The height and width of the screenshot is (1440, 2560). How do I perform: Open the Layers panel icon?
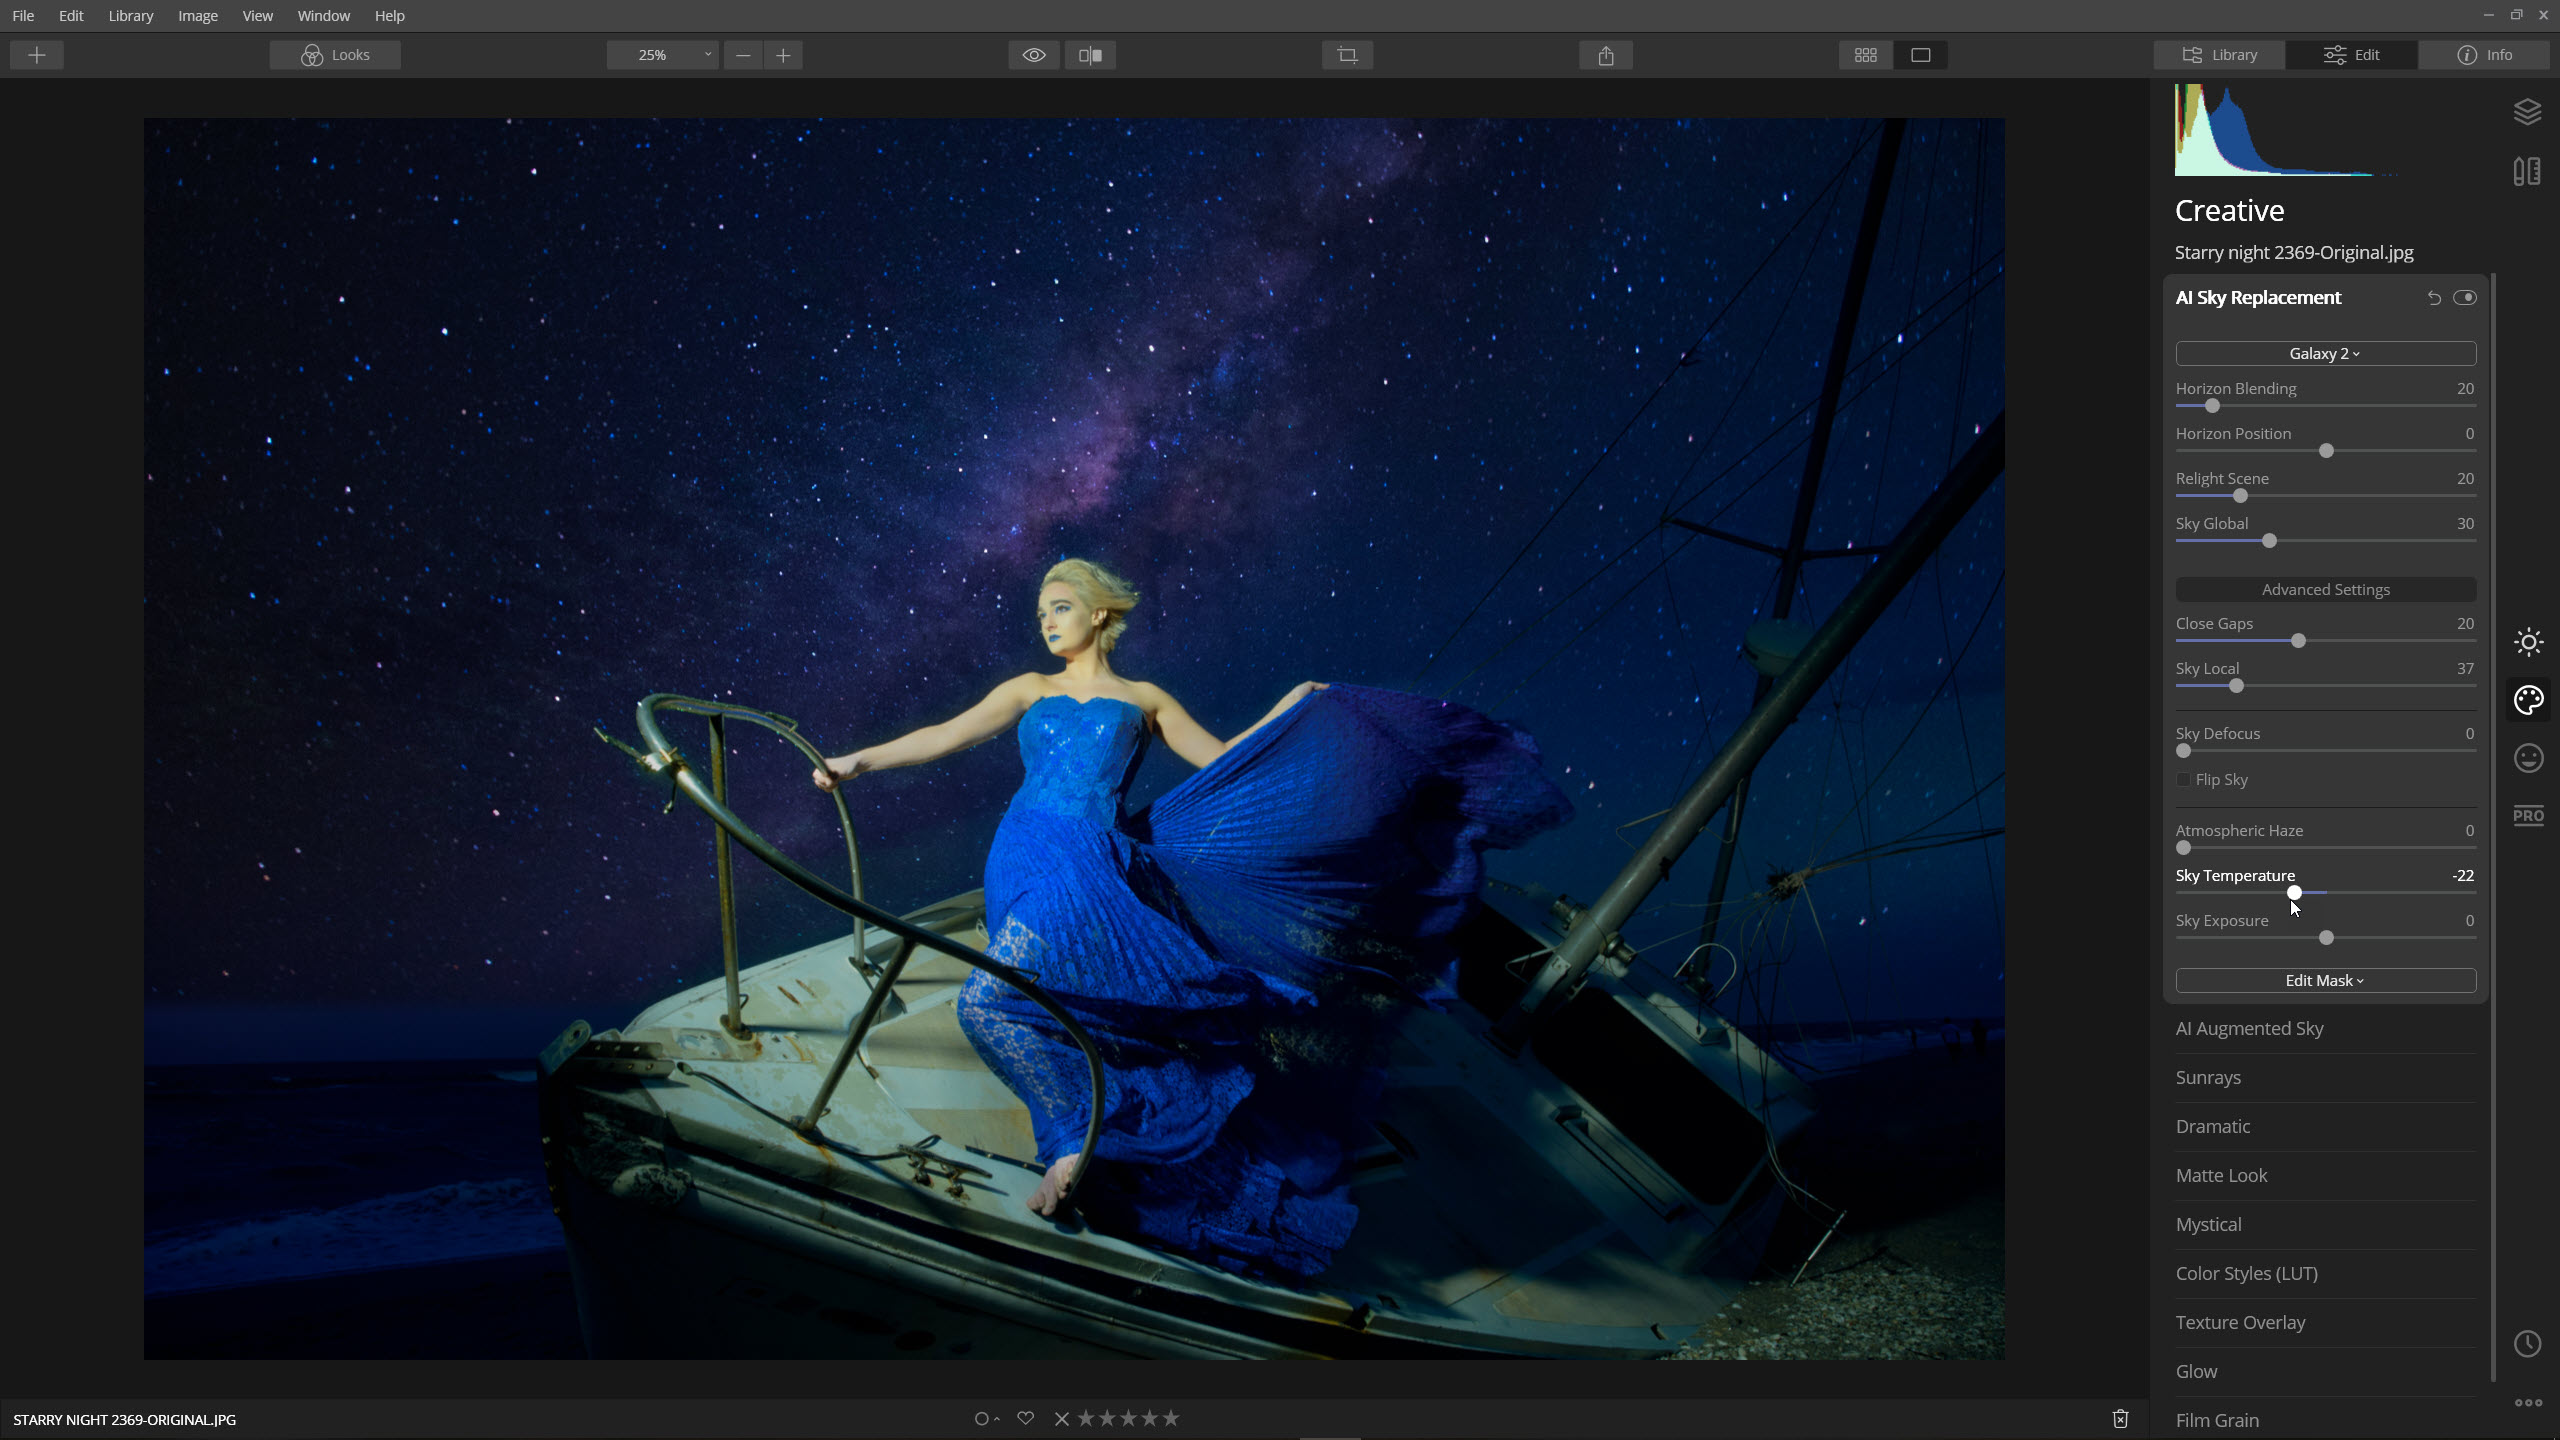coord(2527,112)
